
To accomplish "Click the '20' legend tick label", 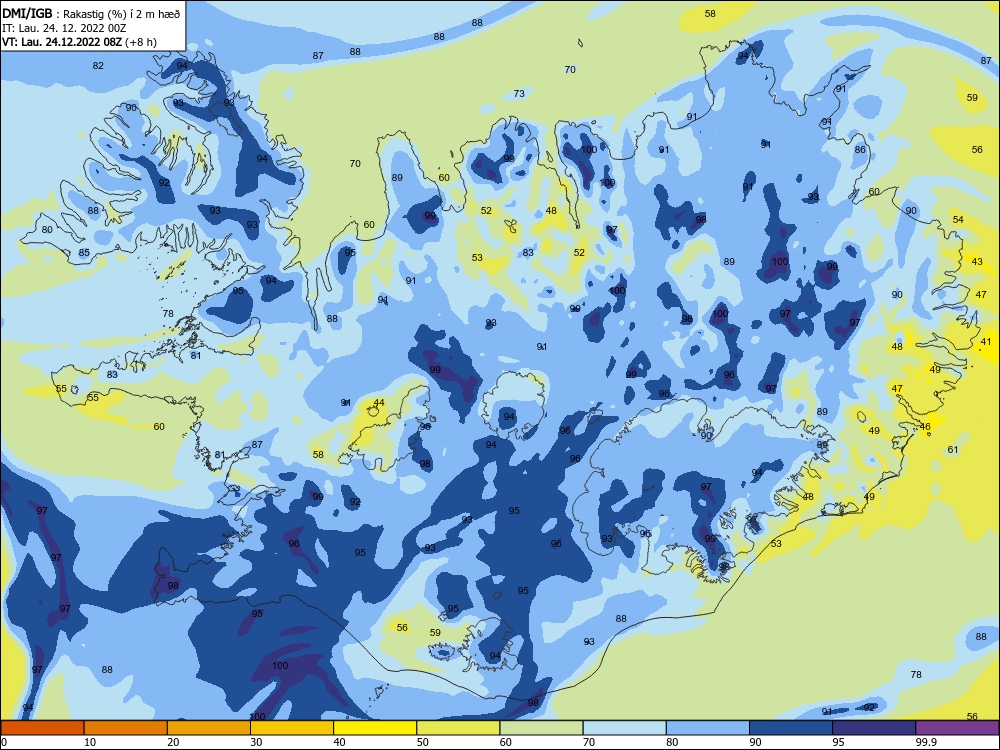I will click(x=173, y=742).
